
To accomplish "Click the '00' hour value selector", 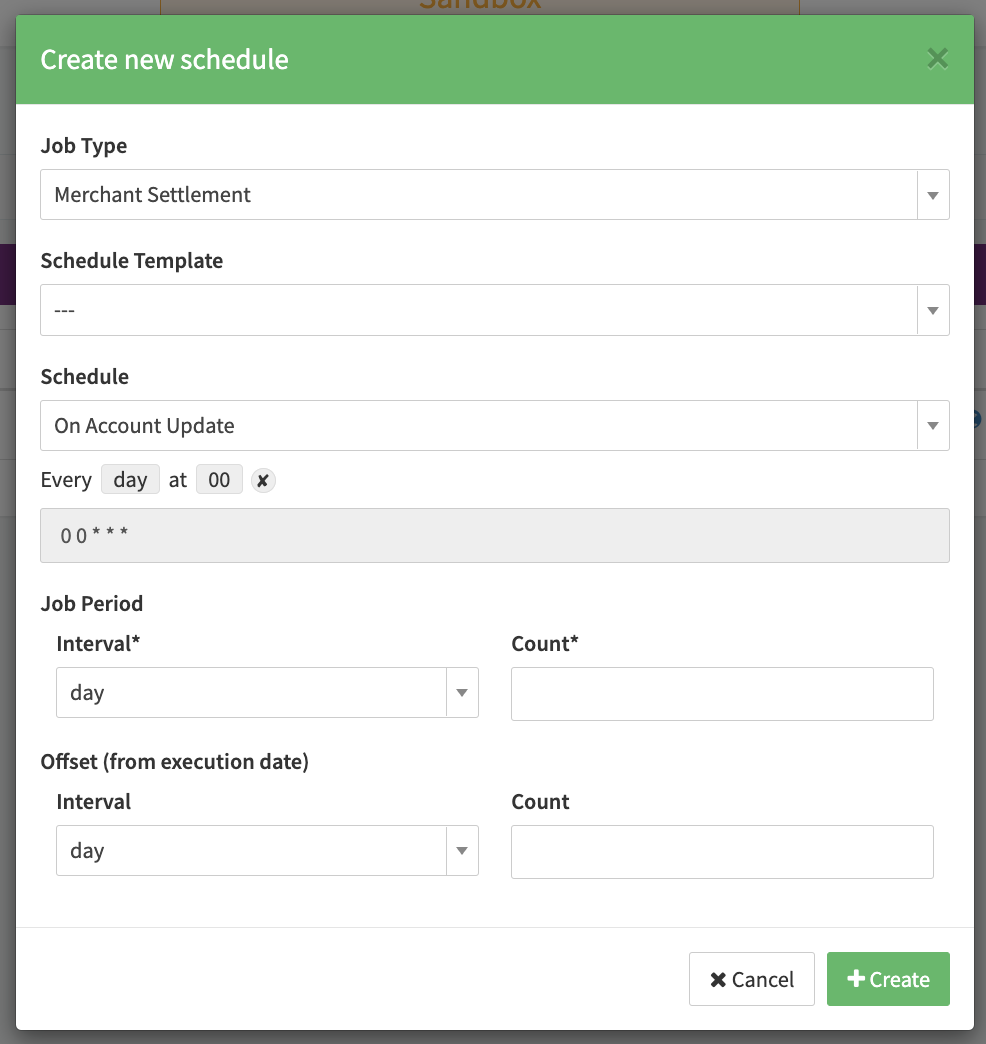I will tap(219, 480).
